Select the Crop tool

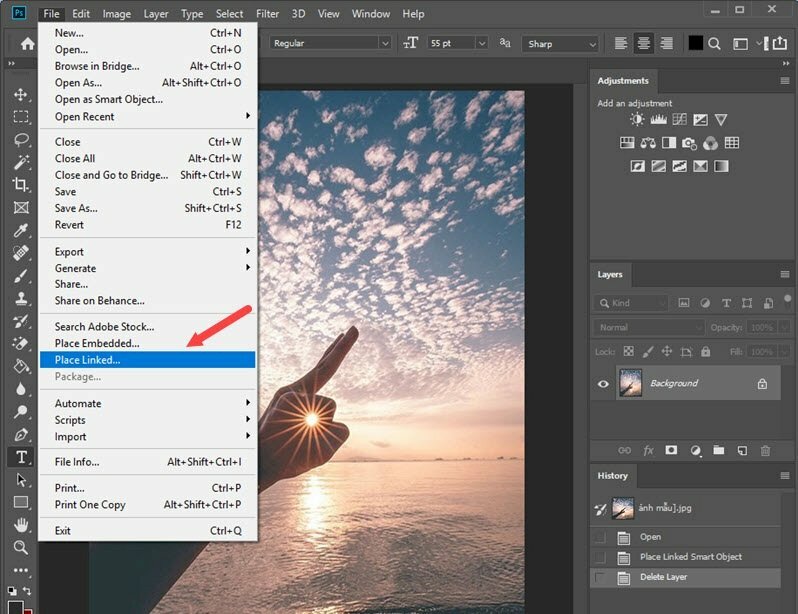coord(20,184)
